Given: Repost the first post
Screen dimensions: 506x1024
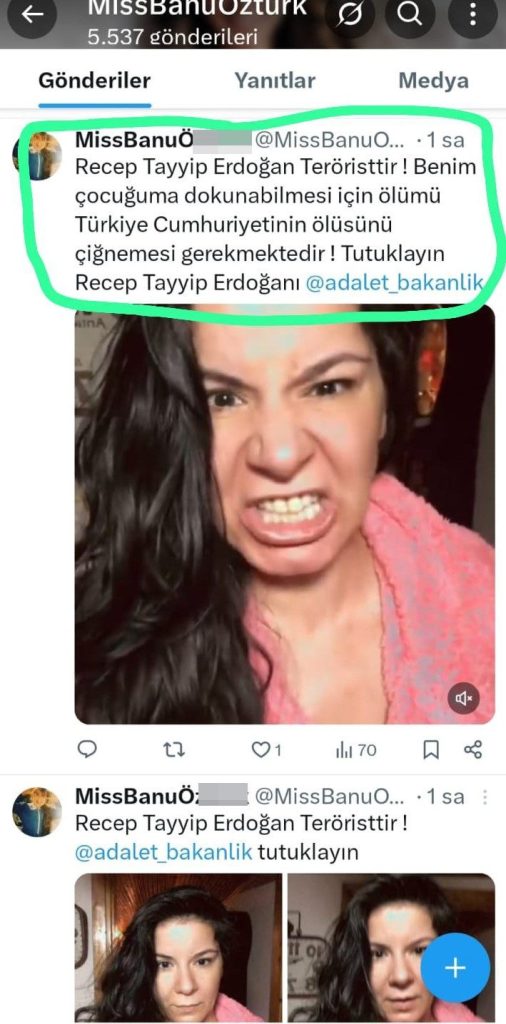Looking at the screenshot, I should point(173,750).
